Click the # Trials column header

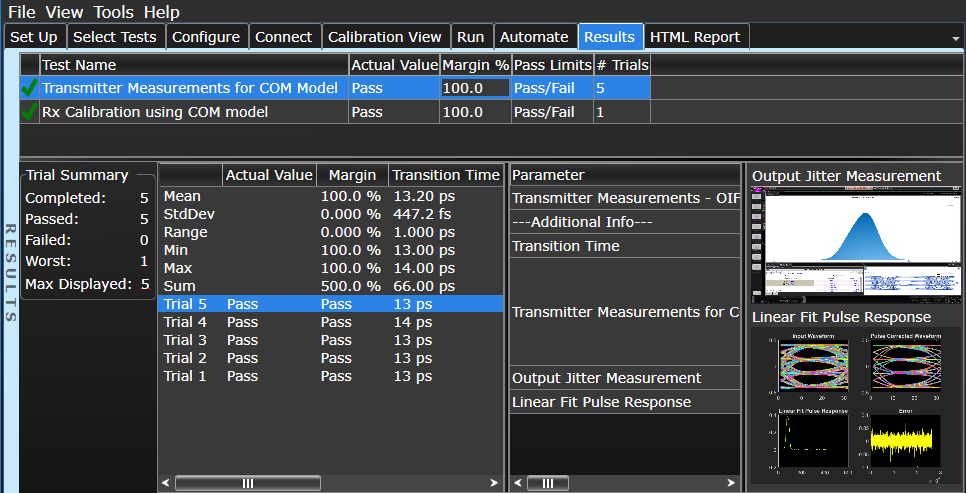tap(622, 65)
